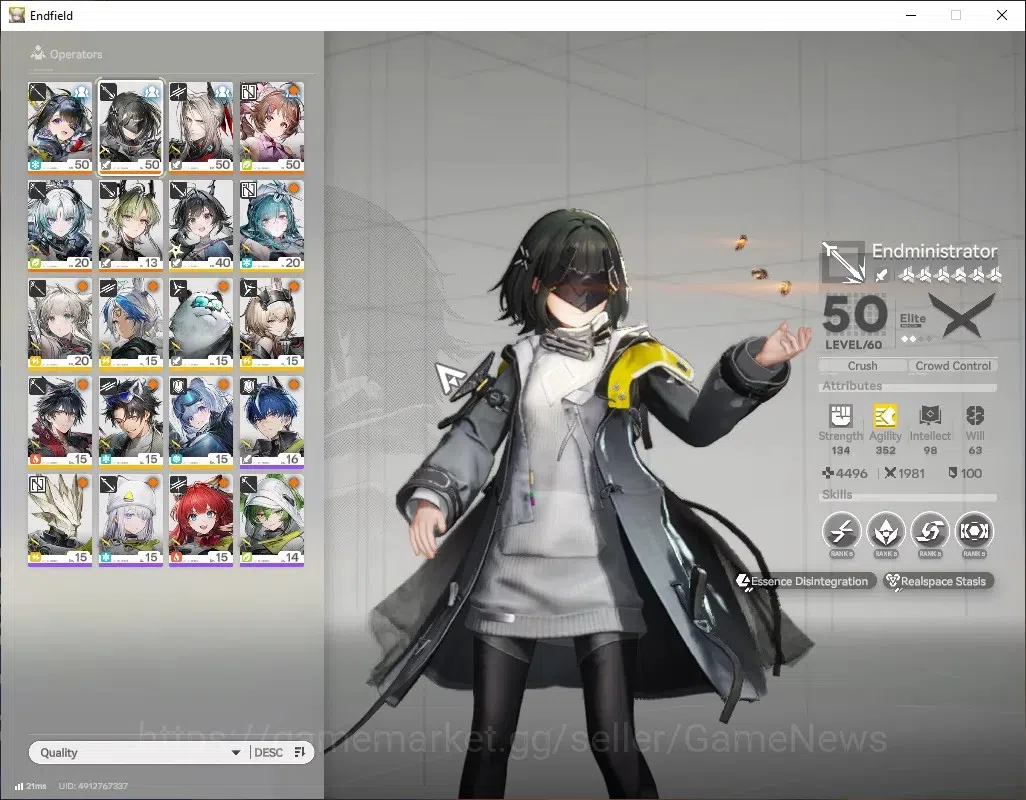The width and height of the screenshot is (1026, 800).
Task: Click the Endministrator weapon type icon
Action: [x=843, y=262]
